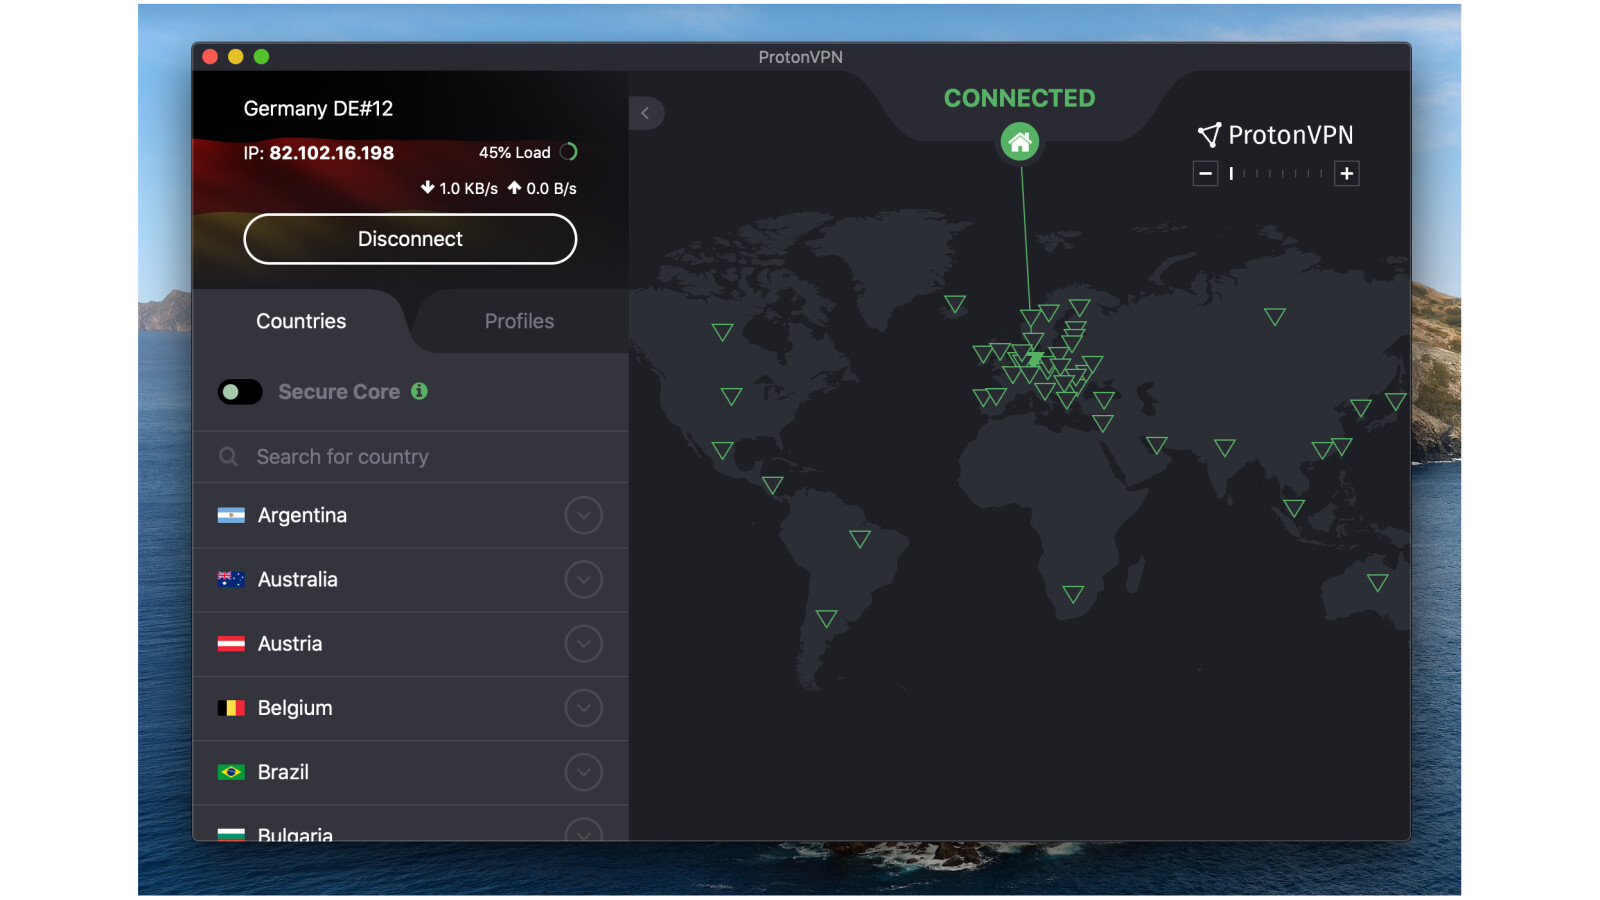Viewport: 1600px width, 900px height.
Task: Click the map zoom level slider
Action: [1276, 174]
